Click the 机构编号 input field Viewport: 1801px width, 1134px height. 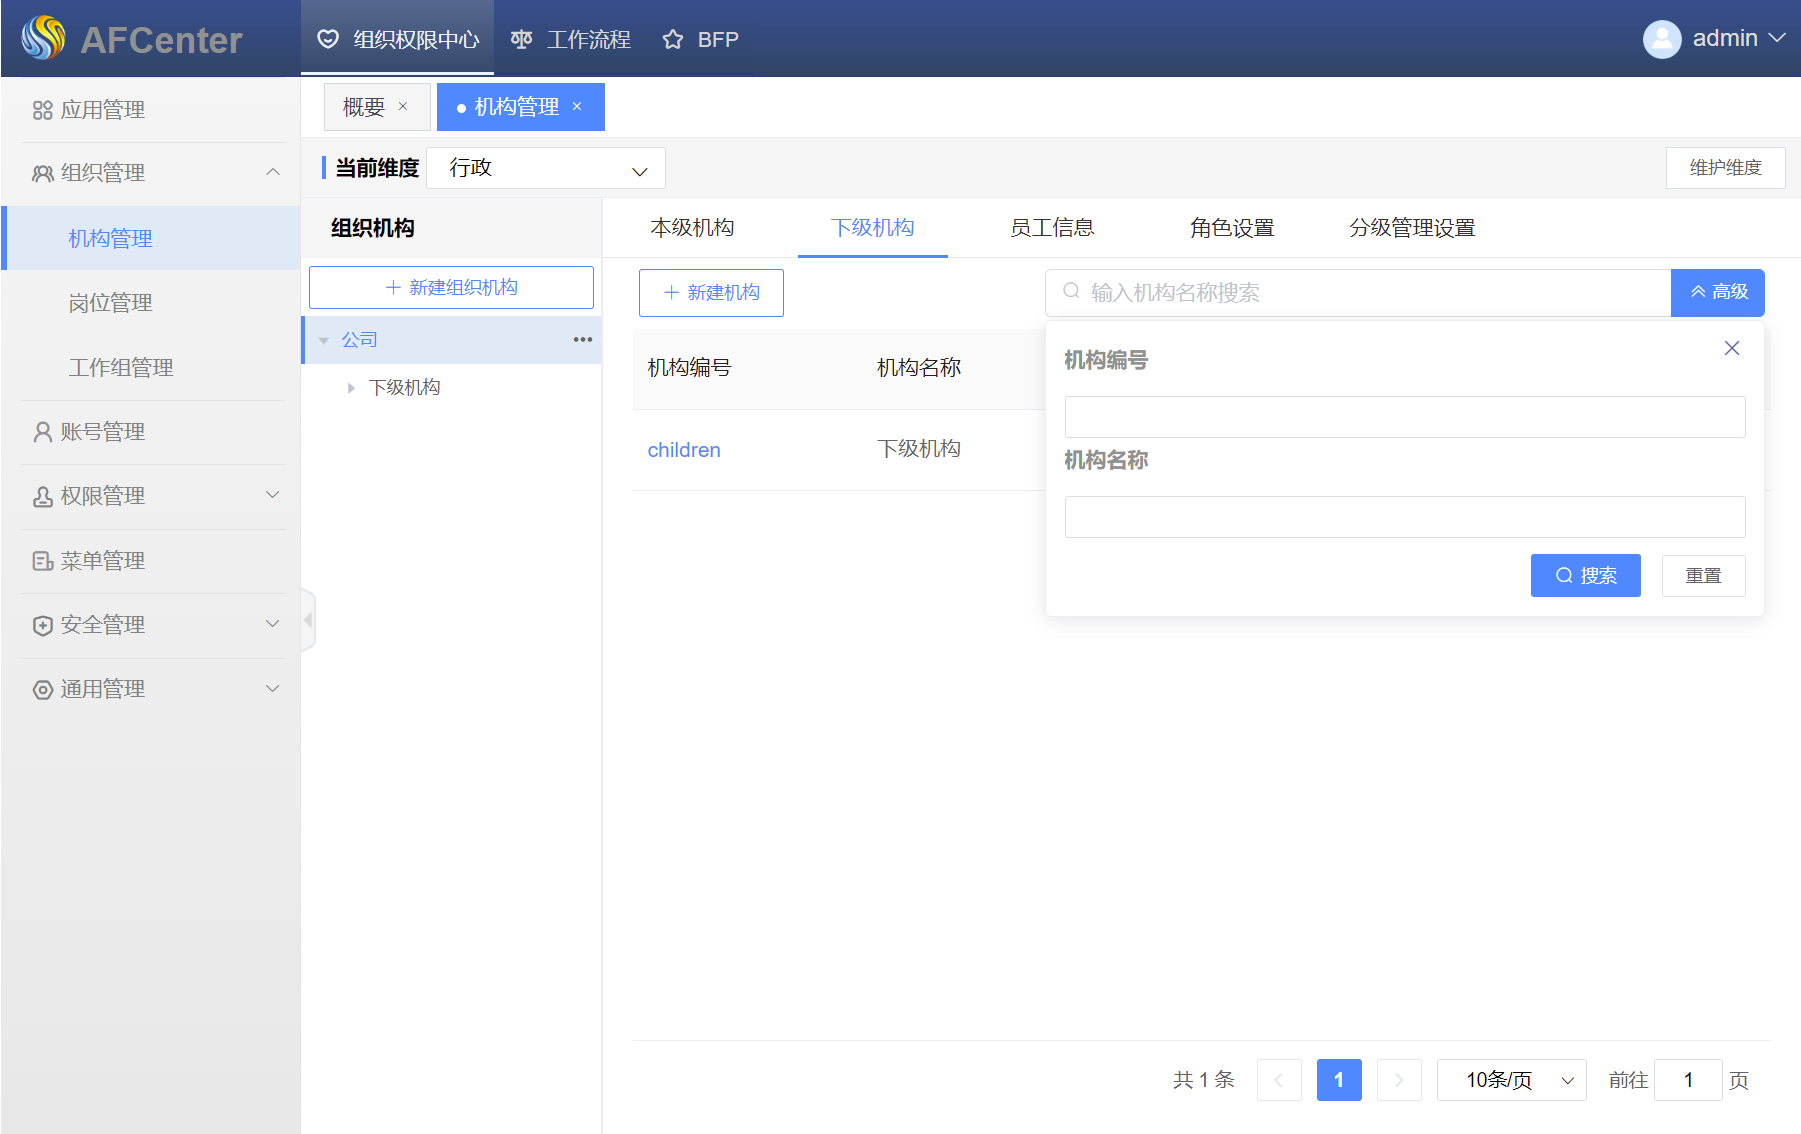(x=1404, y=417)
